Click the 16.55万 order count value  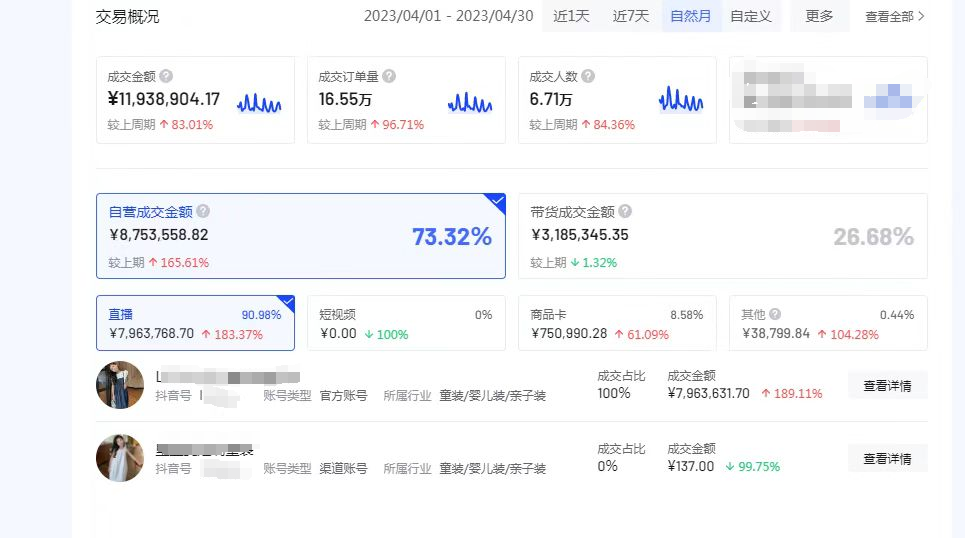click(x=345, y=99)
